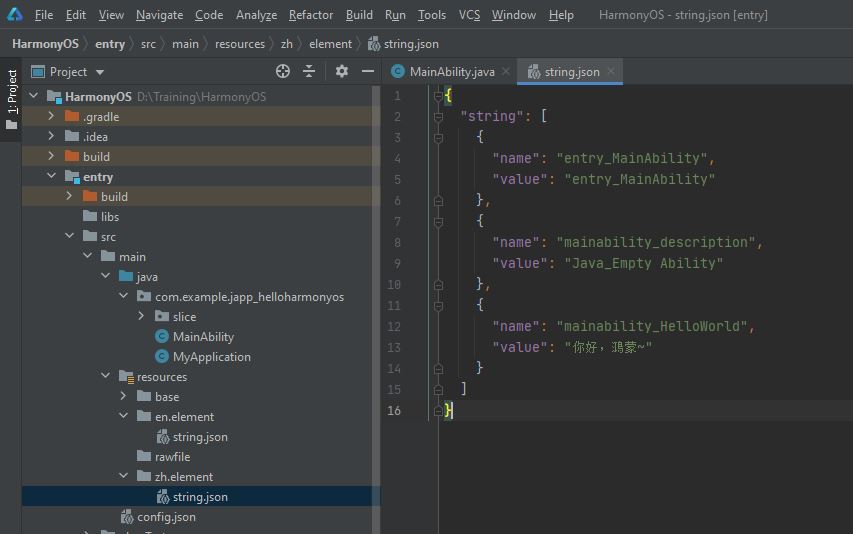Collapse the entry module node

[52, 176]
